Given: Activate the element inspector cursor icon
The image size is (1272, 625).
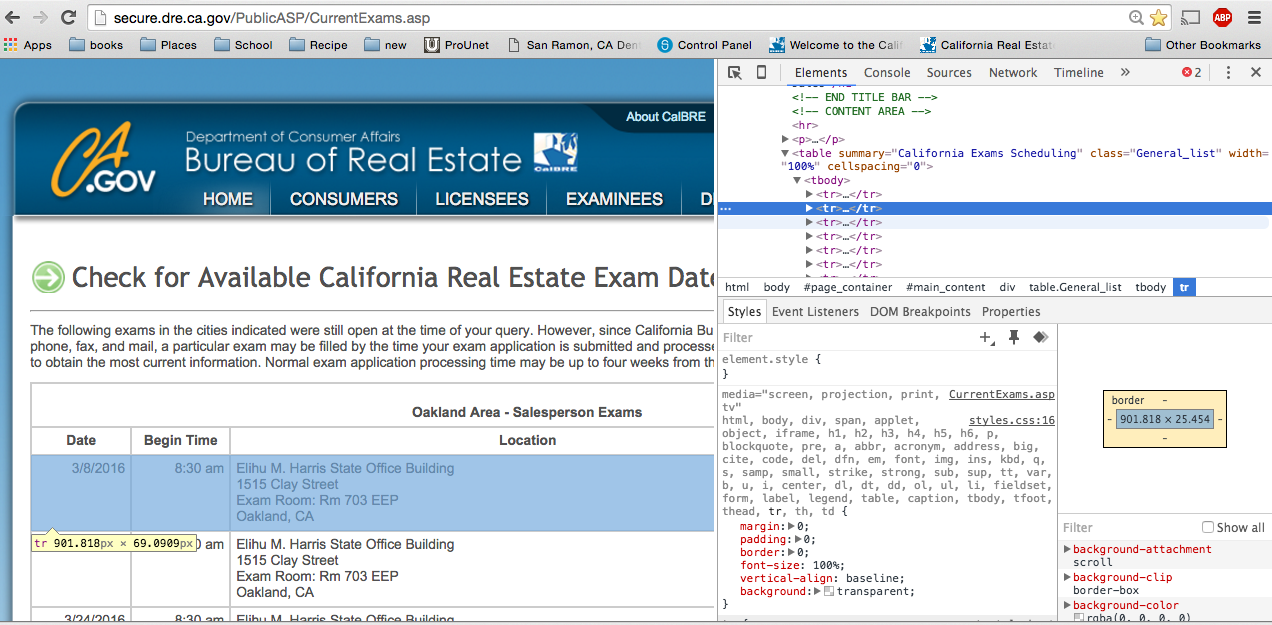Looking at the screenshot, I should pos(734,72).
